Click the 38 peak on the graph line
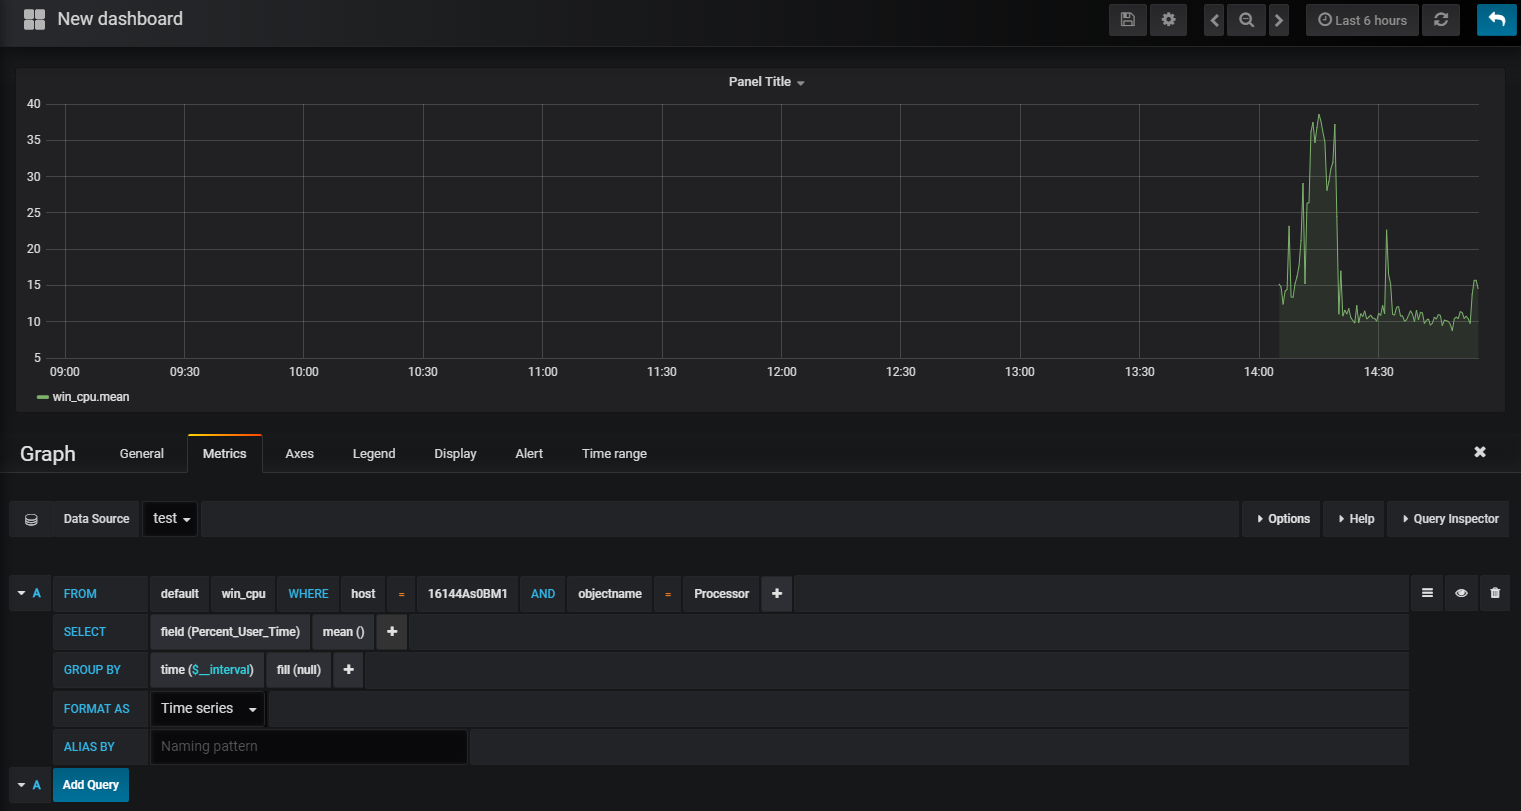This screenshot has height=811, width=1521. 1319,115
